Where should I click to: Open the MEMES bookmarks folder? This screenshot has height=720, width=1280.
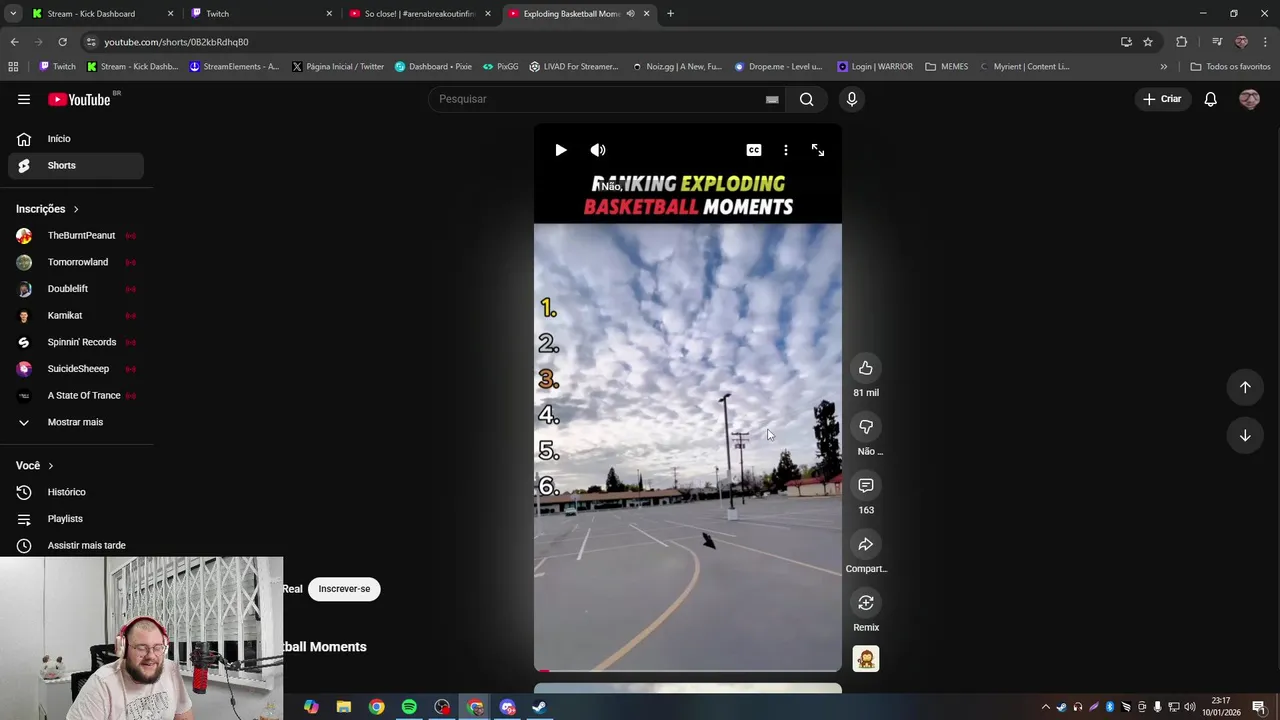(946, 67)
